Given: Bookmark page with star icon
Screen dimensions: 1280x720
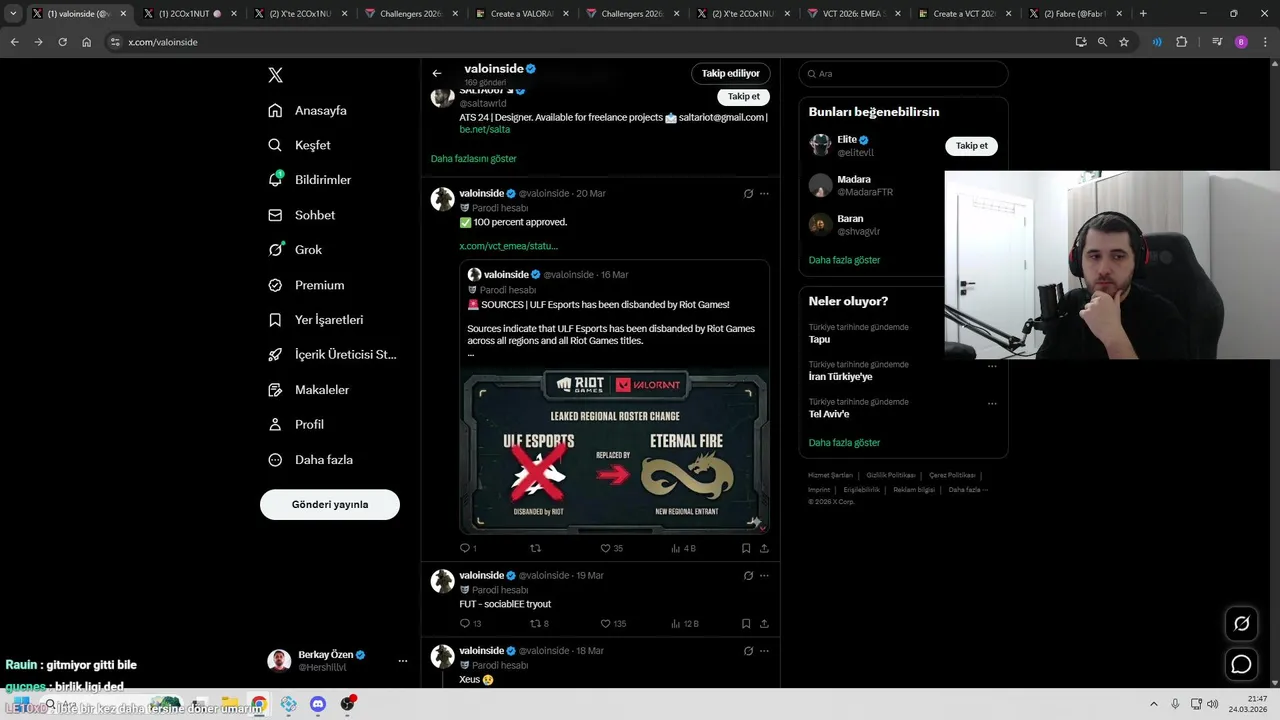Looking at the screenshot, I should tap(1124, 42).
